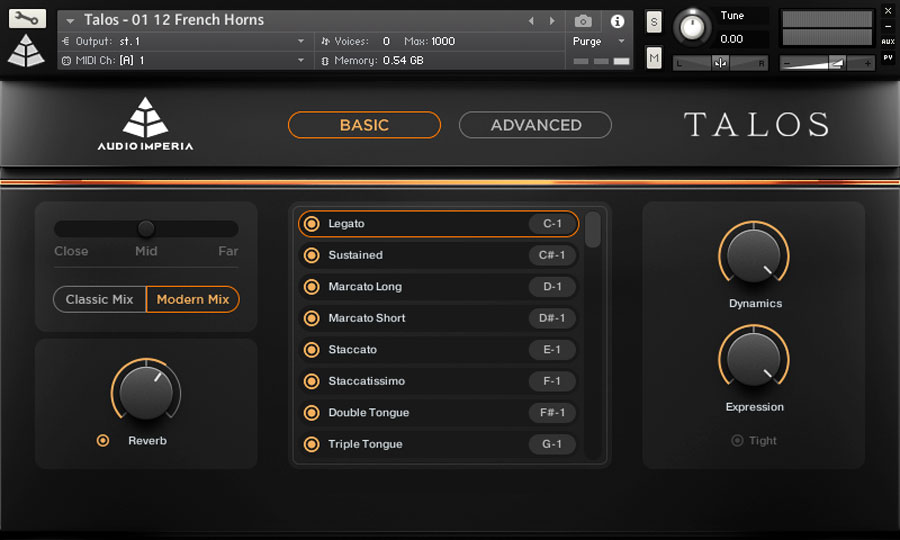Solo the instrument with the S button
Viewport: 900px width, 540px height.
[x=654, y=22]
